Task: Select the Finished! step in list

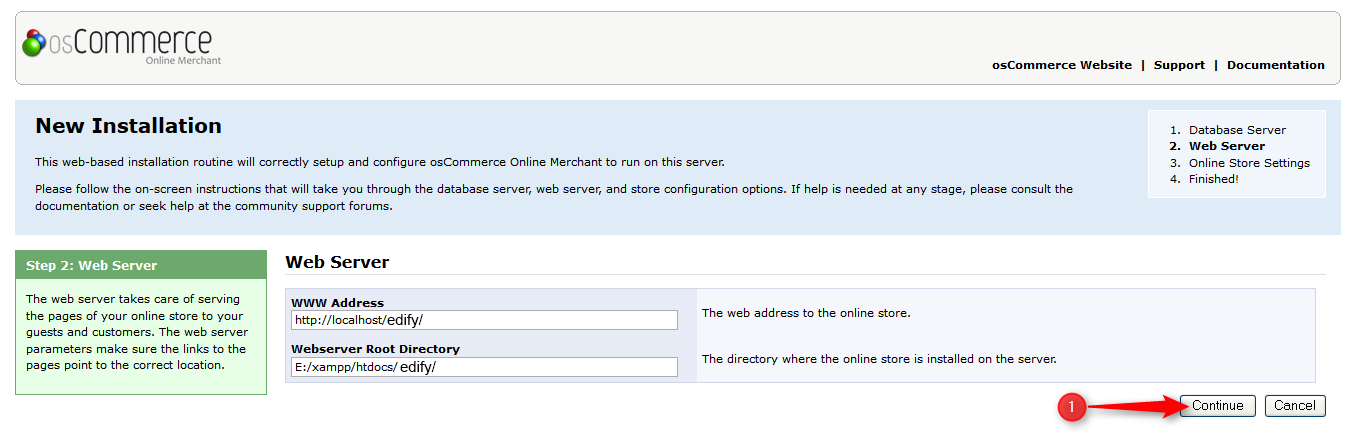Action: point(1213,179)
